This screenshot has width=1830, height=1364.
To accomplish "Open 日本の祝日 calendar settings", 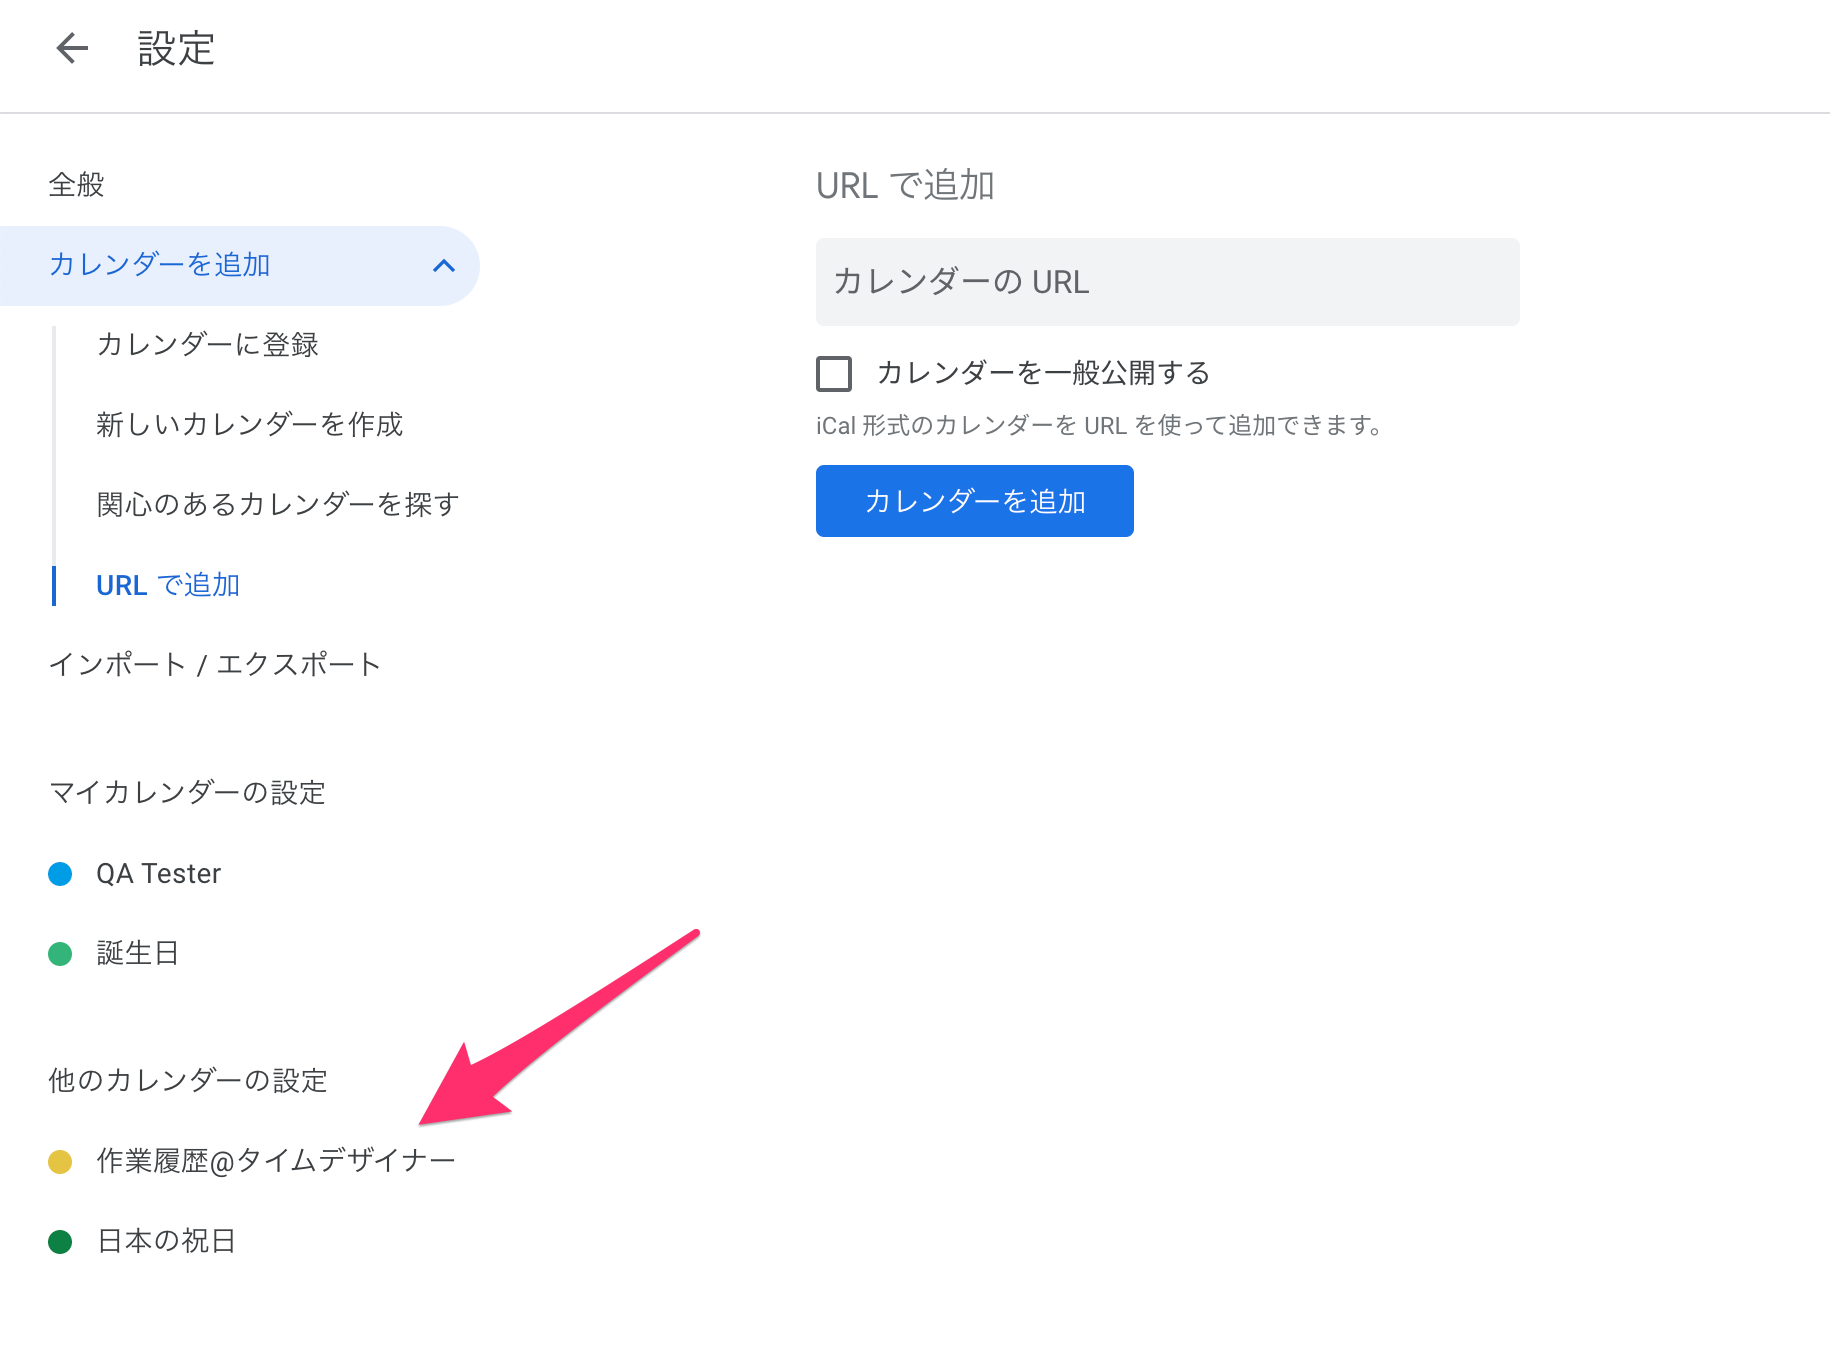I will coord(165,1241).
